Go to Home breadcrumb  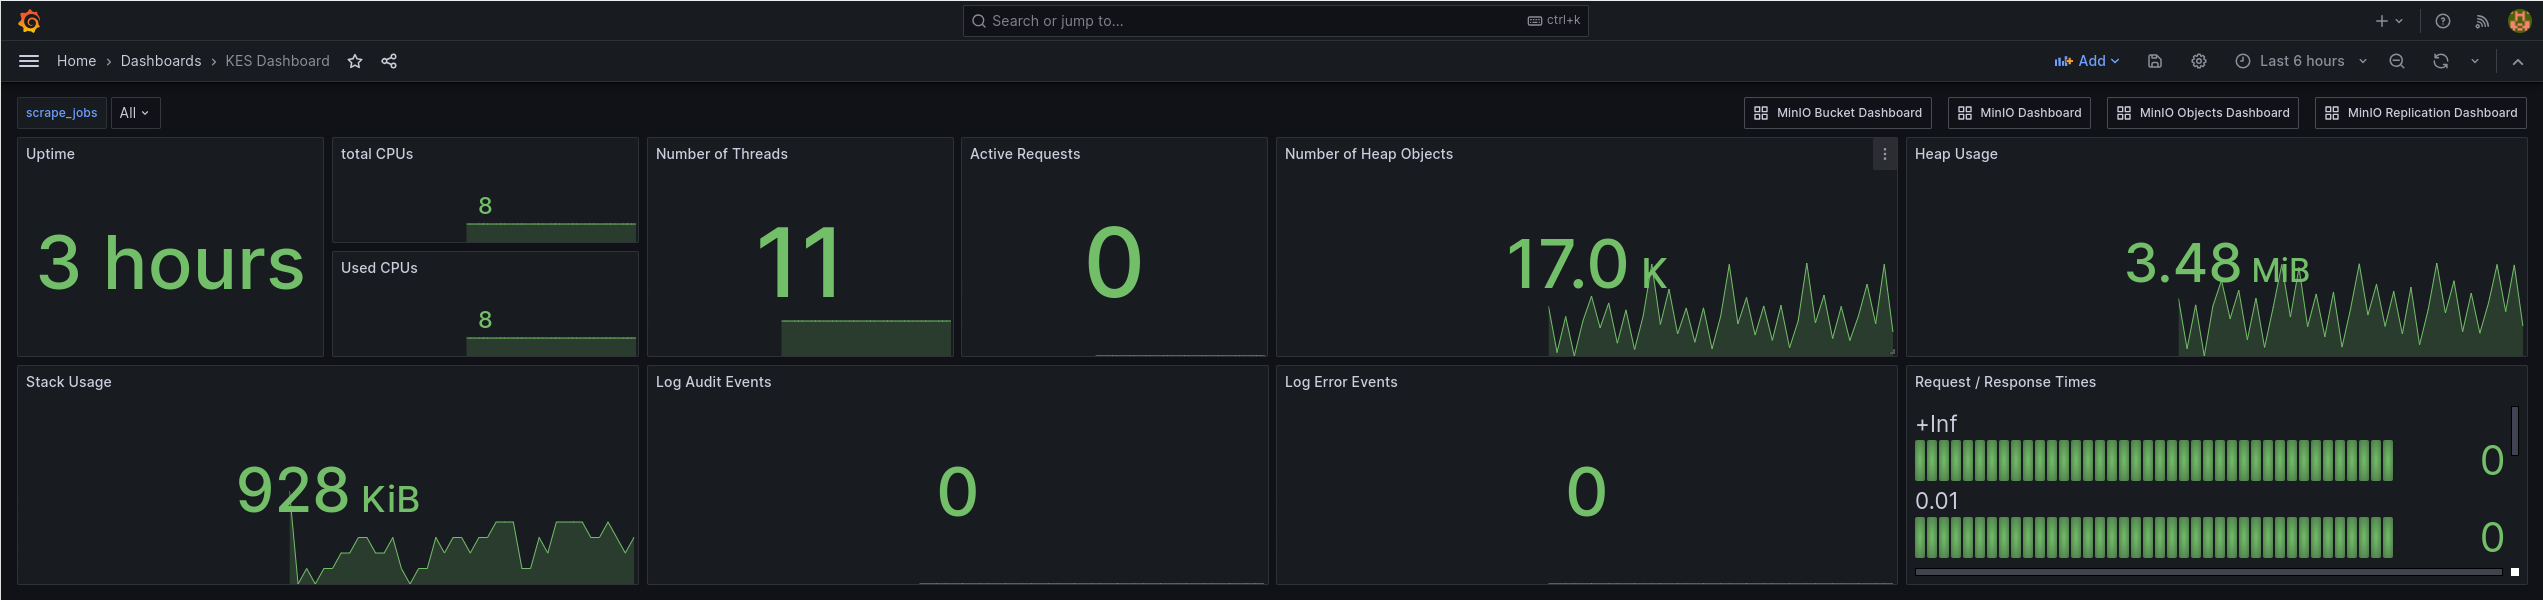77,61
